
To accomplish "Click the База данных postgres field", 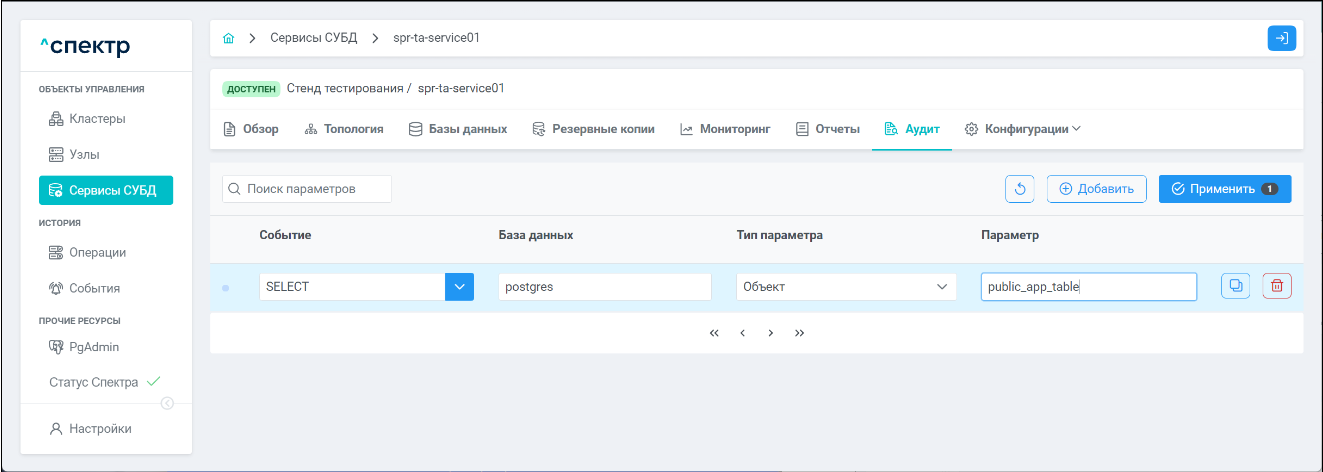I will [605, 287].
